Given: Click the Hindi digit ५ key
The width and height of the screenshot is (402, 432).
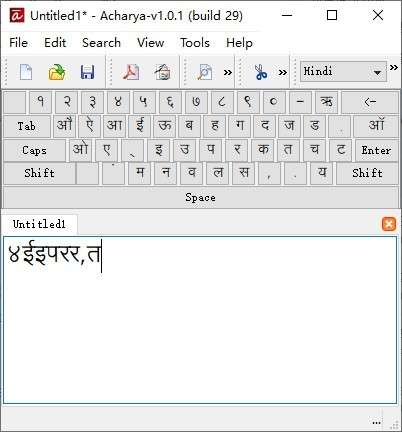Looking at the screenshot, I should coord(144,102).
